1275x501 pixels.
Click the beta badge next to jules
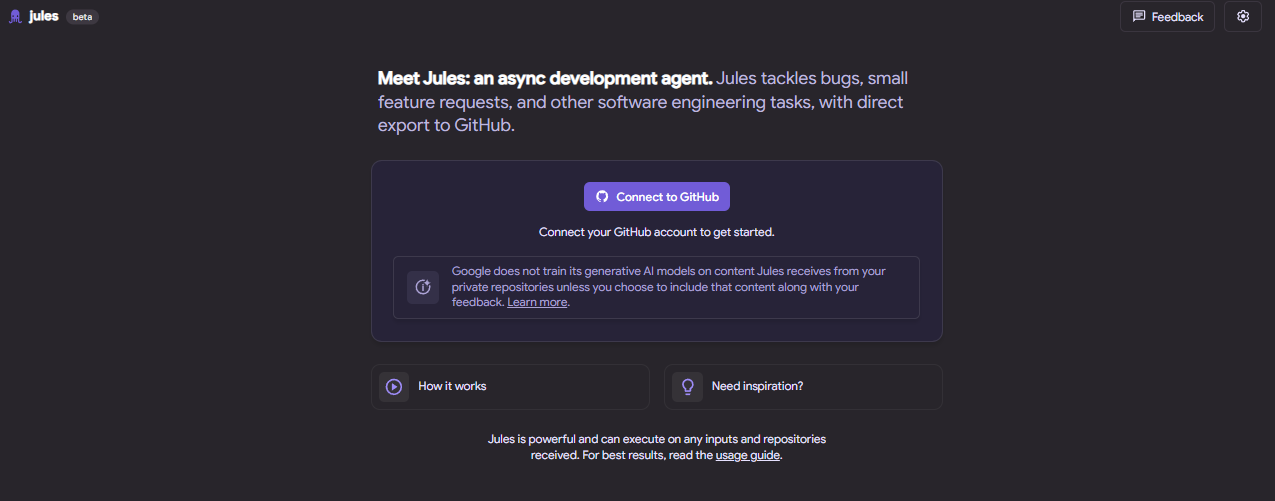(x=82, y=17)
